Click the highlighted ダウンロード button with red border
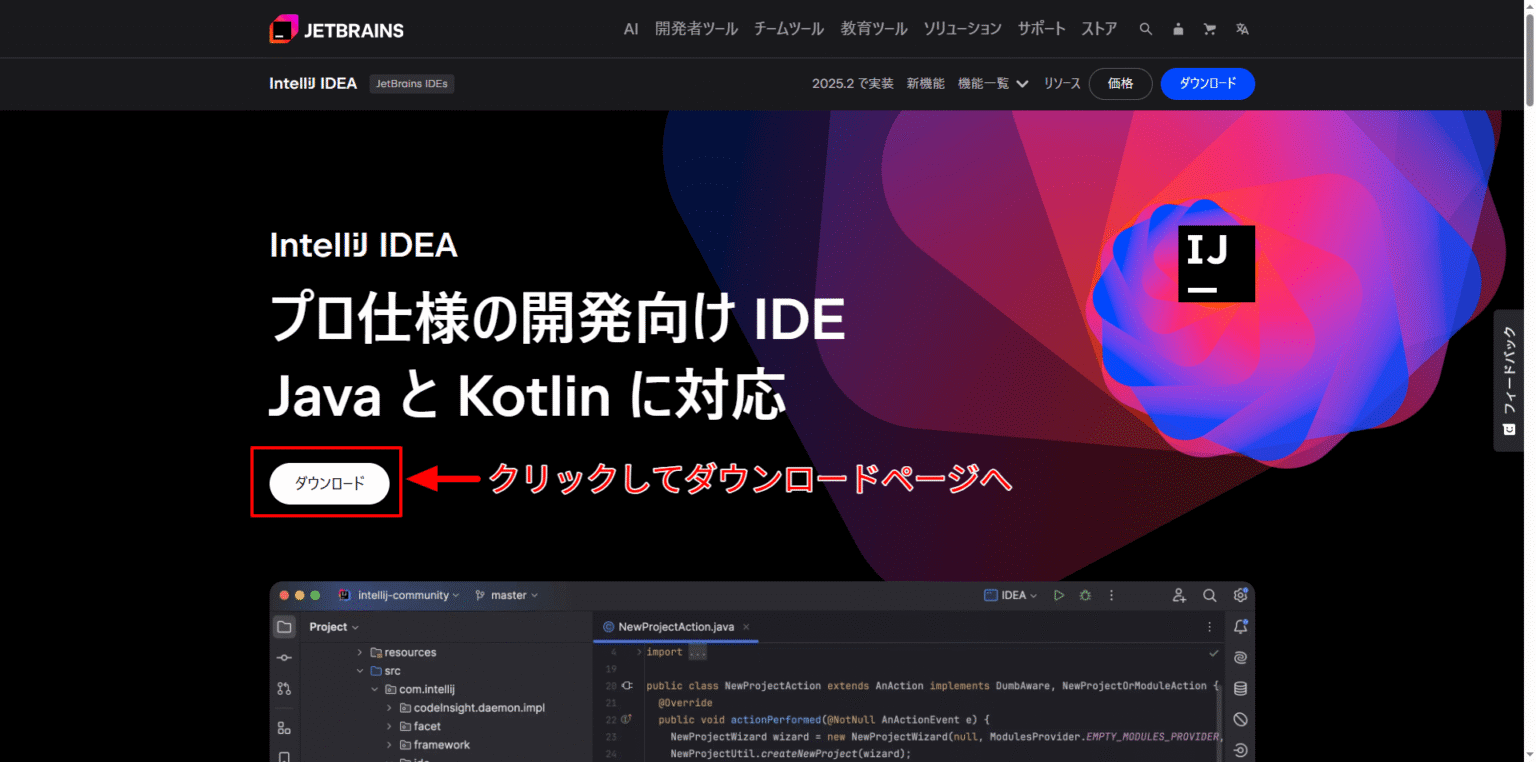Image resolution: width=1536 pixels, height=762 pixels. pos(328,483)
